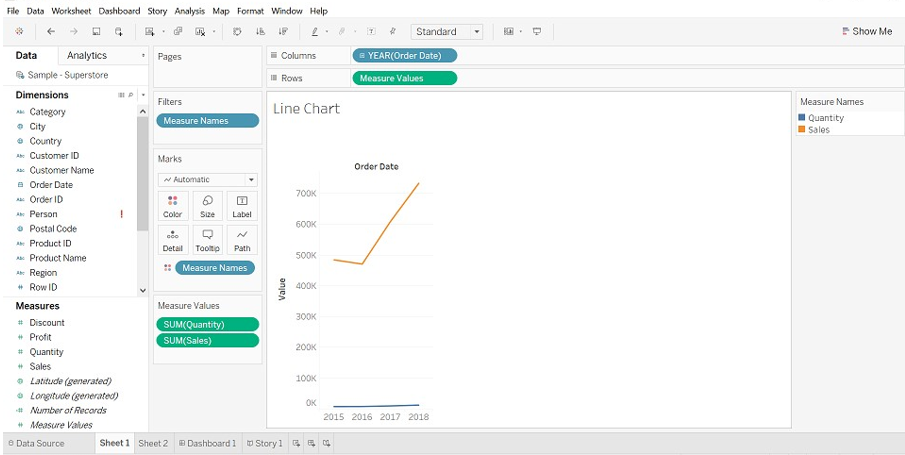Viewport: 905px width, 455px height.
Task: Open the Dashboard 1 tab
Action: tap(208, 443)
